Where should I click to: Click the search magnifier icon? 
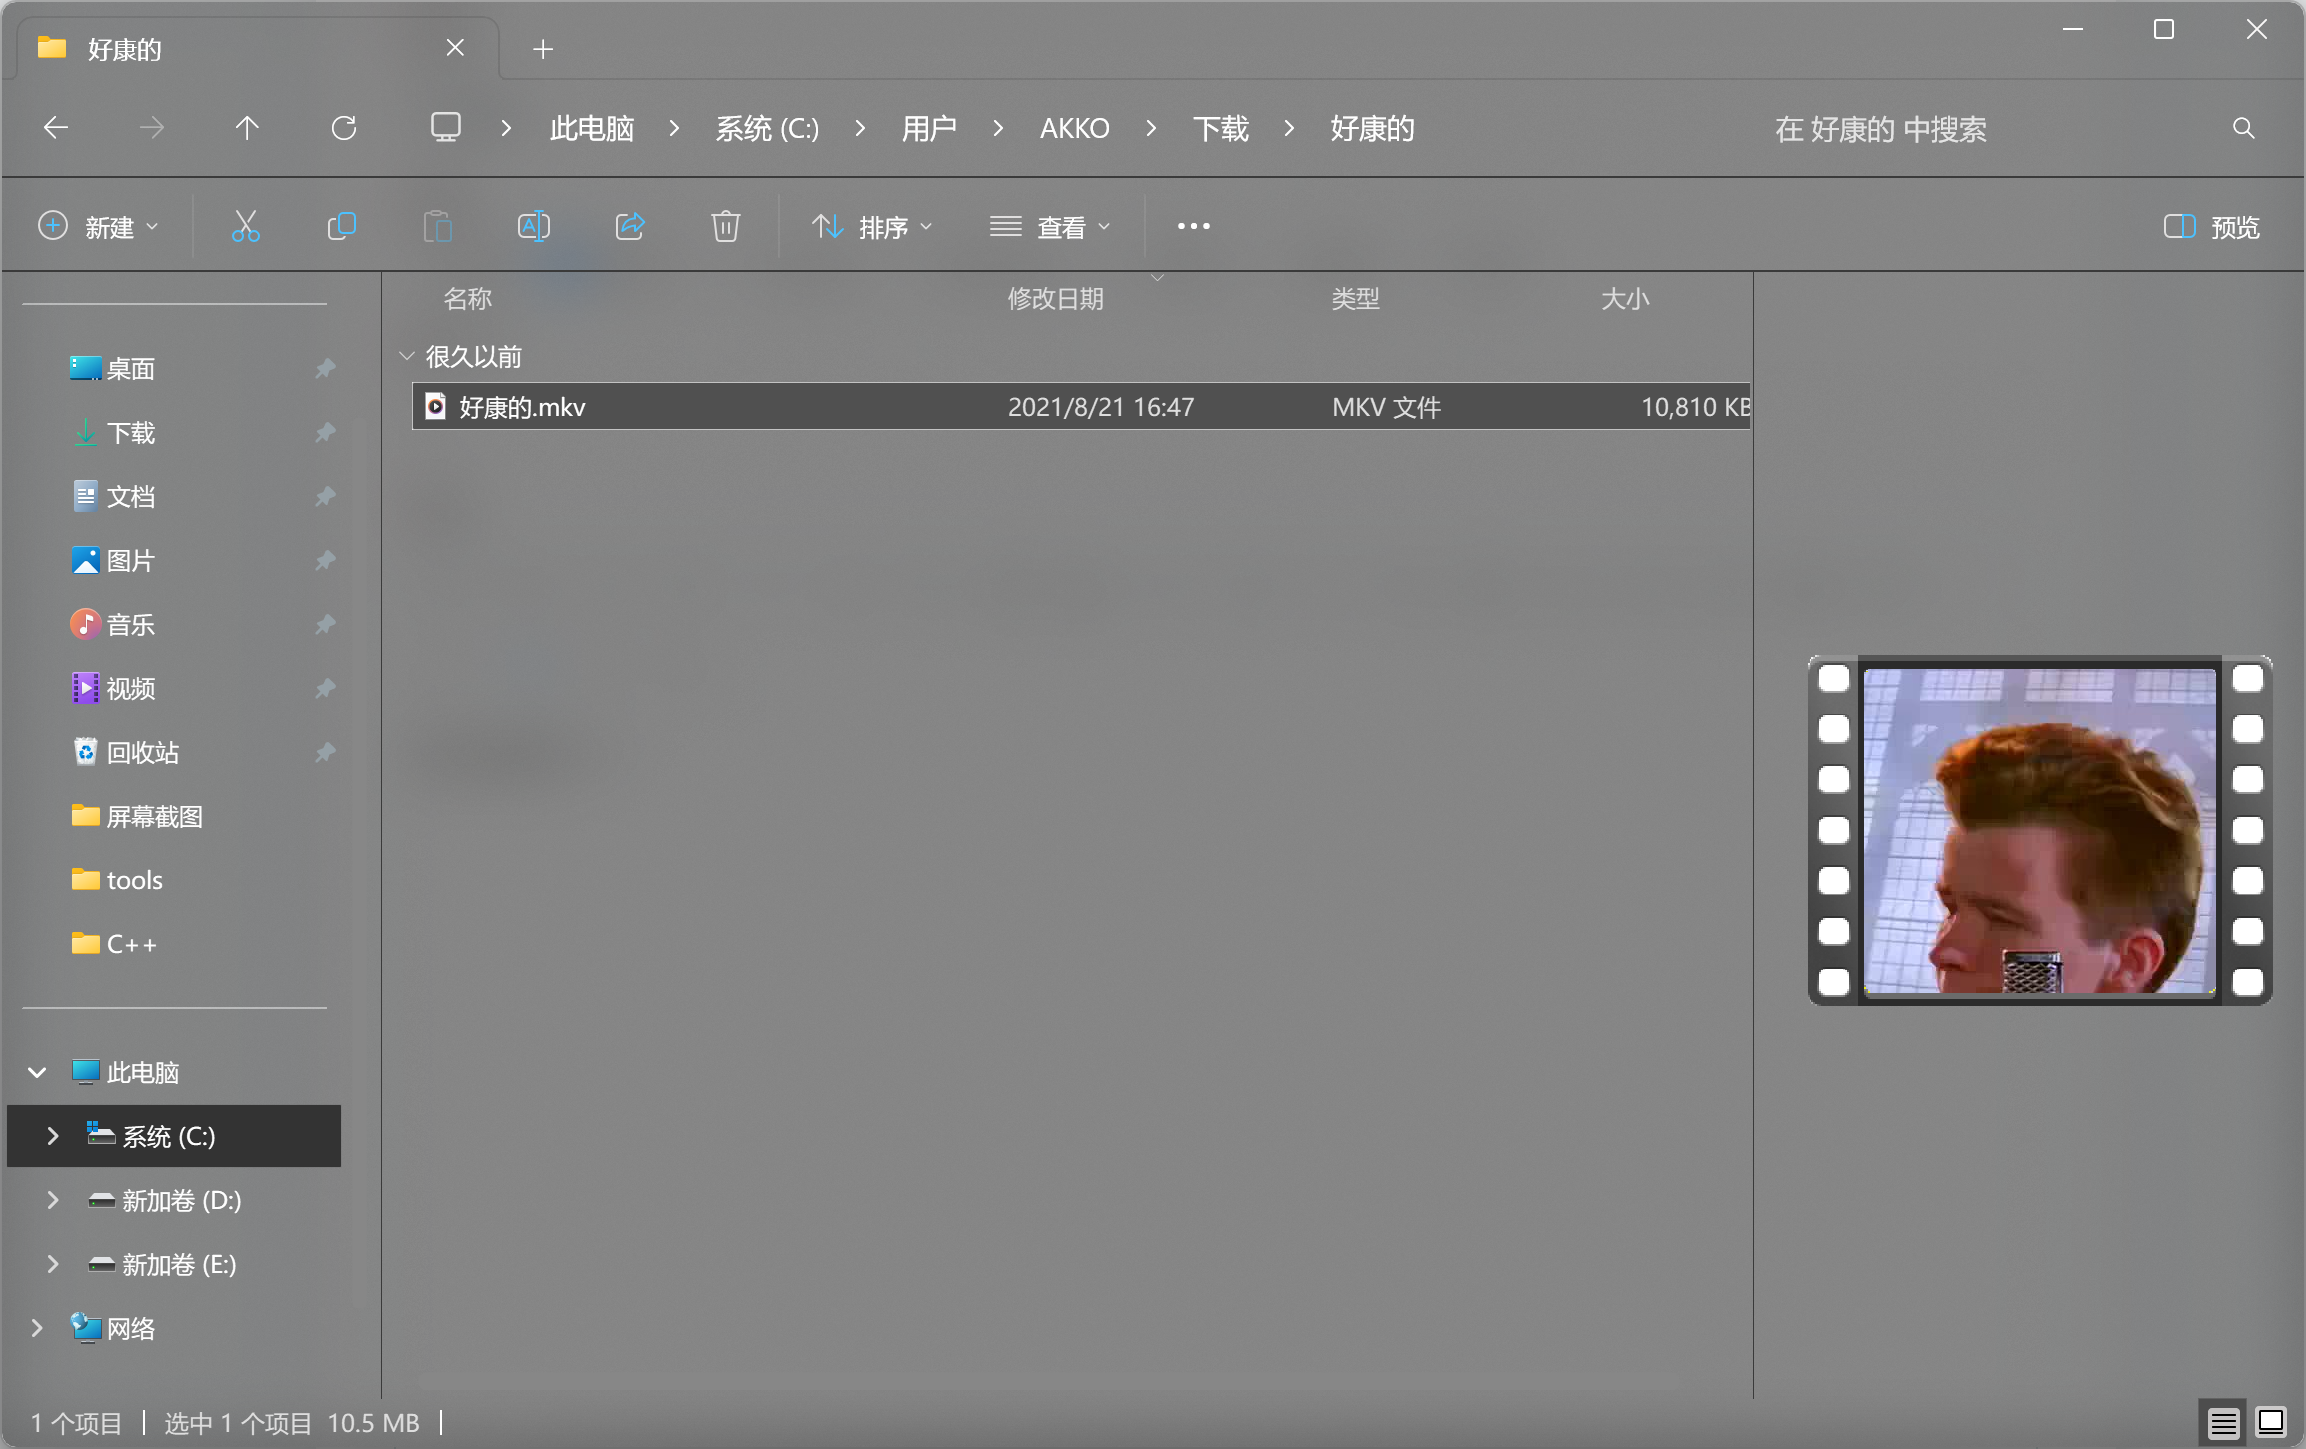click(2243, 128)
